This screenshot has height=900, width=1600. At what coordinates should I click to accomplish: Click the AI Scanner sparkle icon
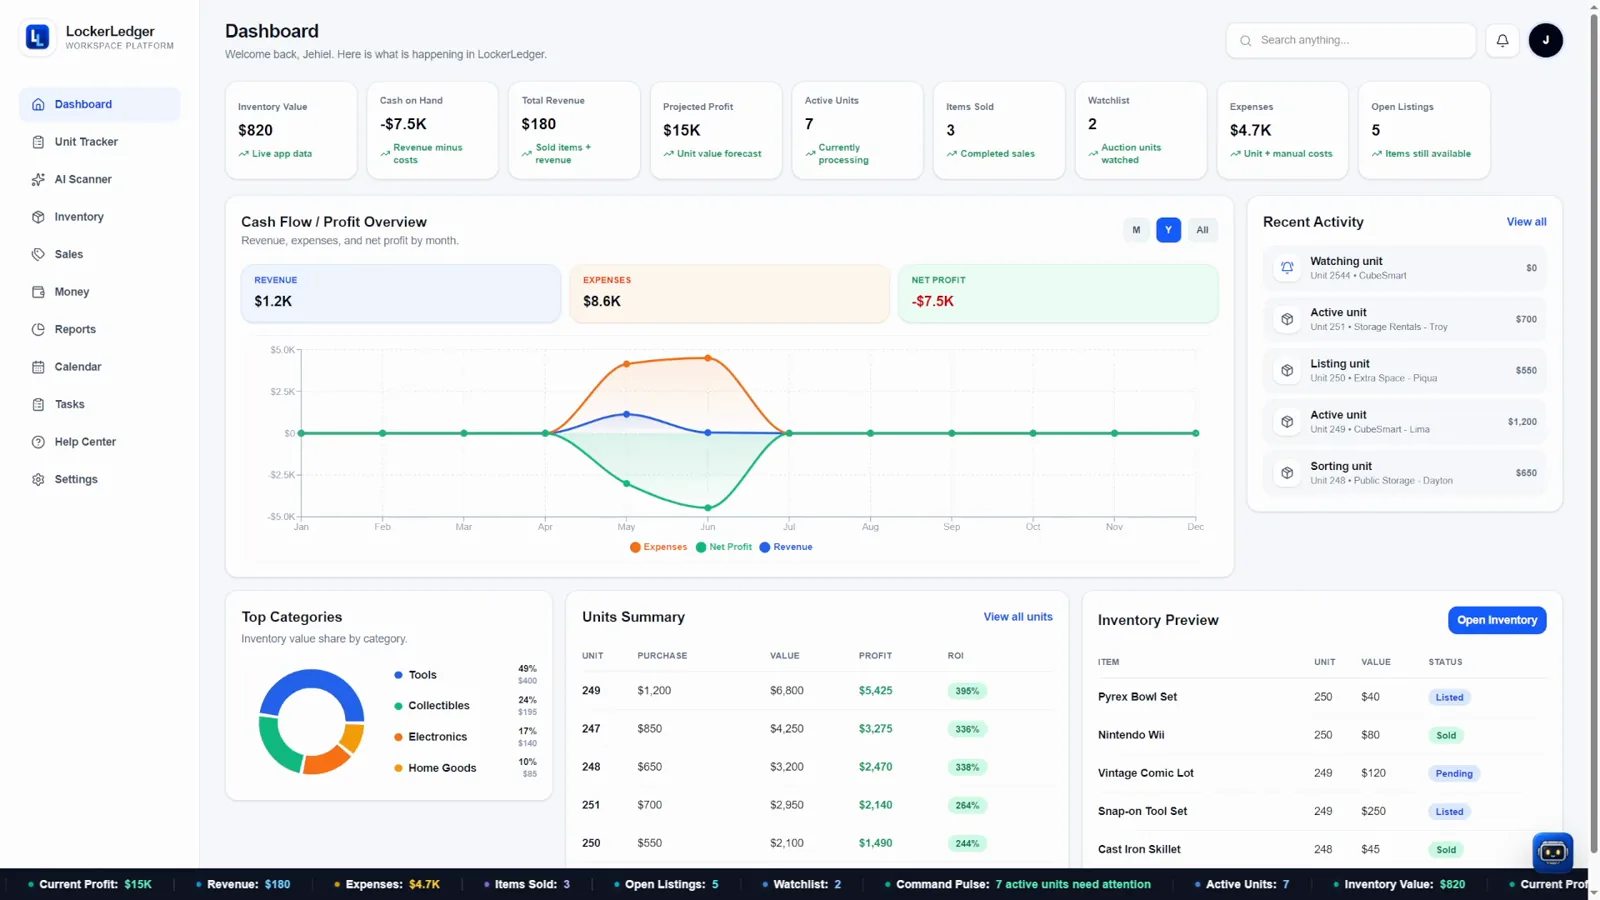point(38,179)
